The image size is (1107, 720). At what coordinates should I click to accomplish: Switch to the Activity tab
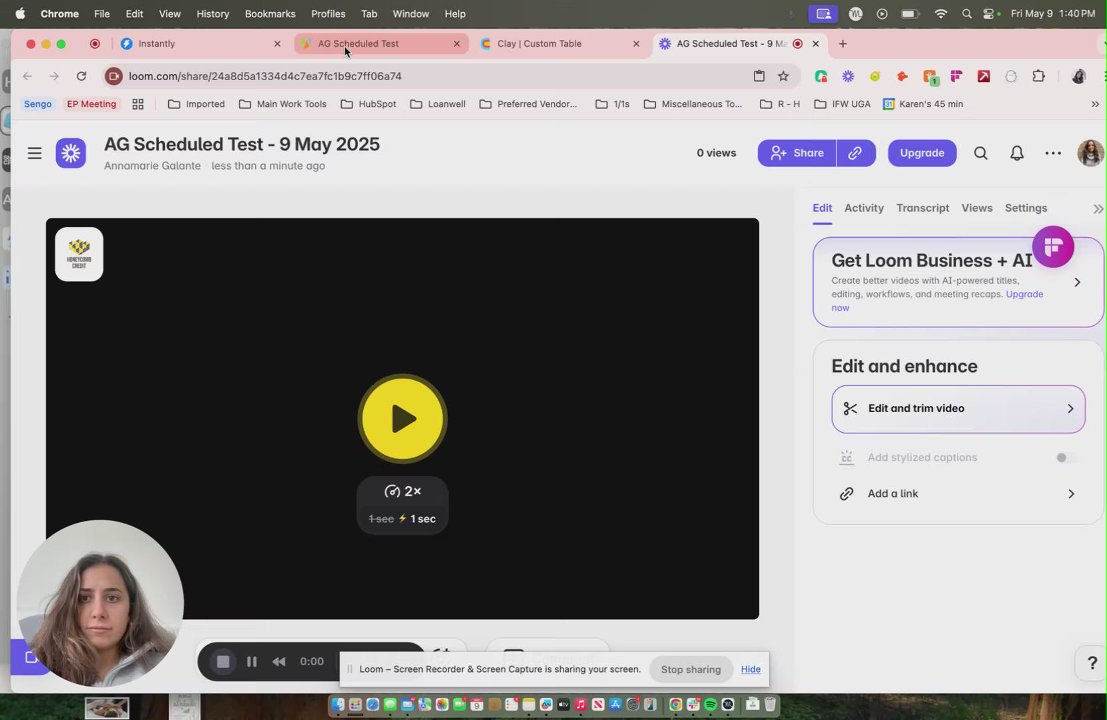click(863, 208)
